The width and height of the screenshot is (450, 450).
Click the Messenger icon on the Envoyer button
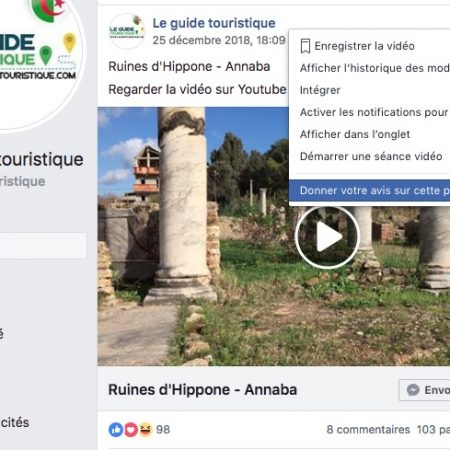(x=413, y=390)
